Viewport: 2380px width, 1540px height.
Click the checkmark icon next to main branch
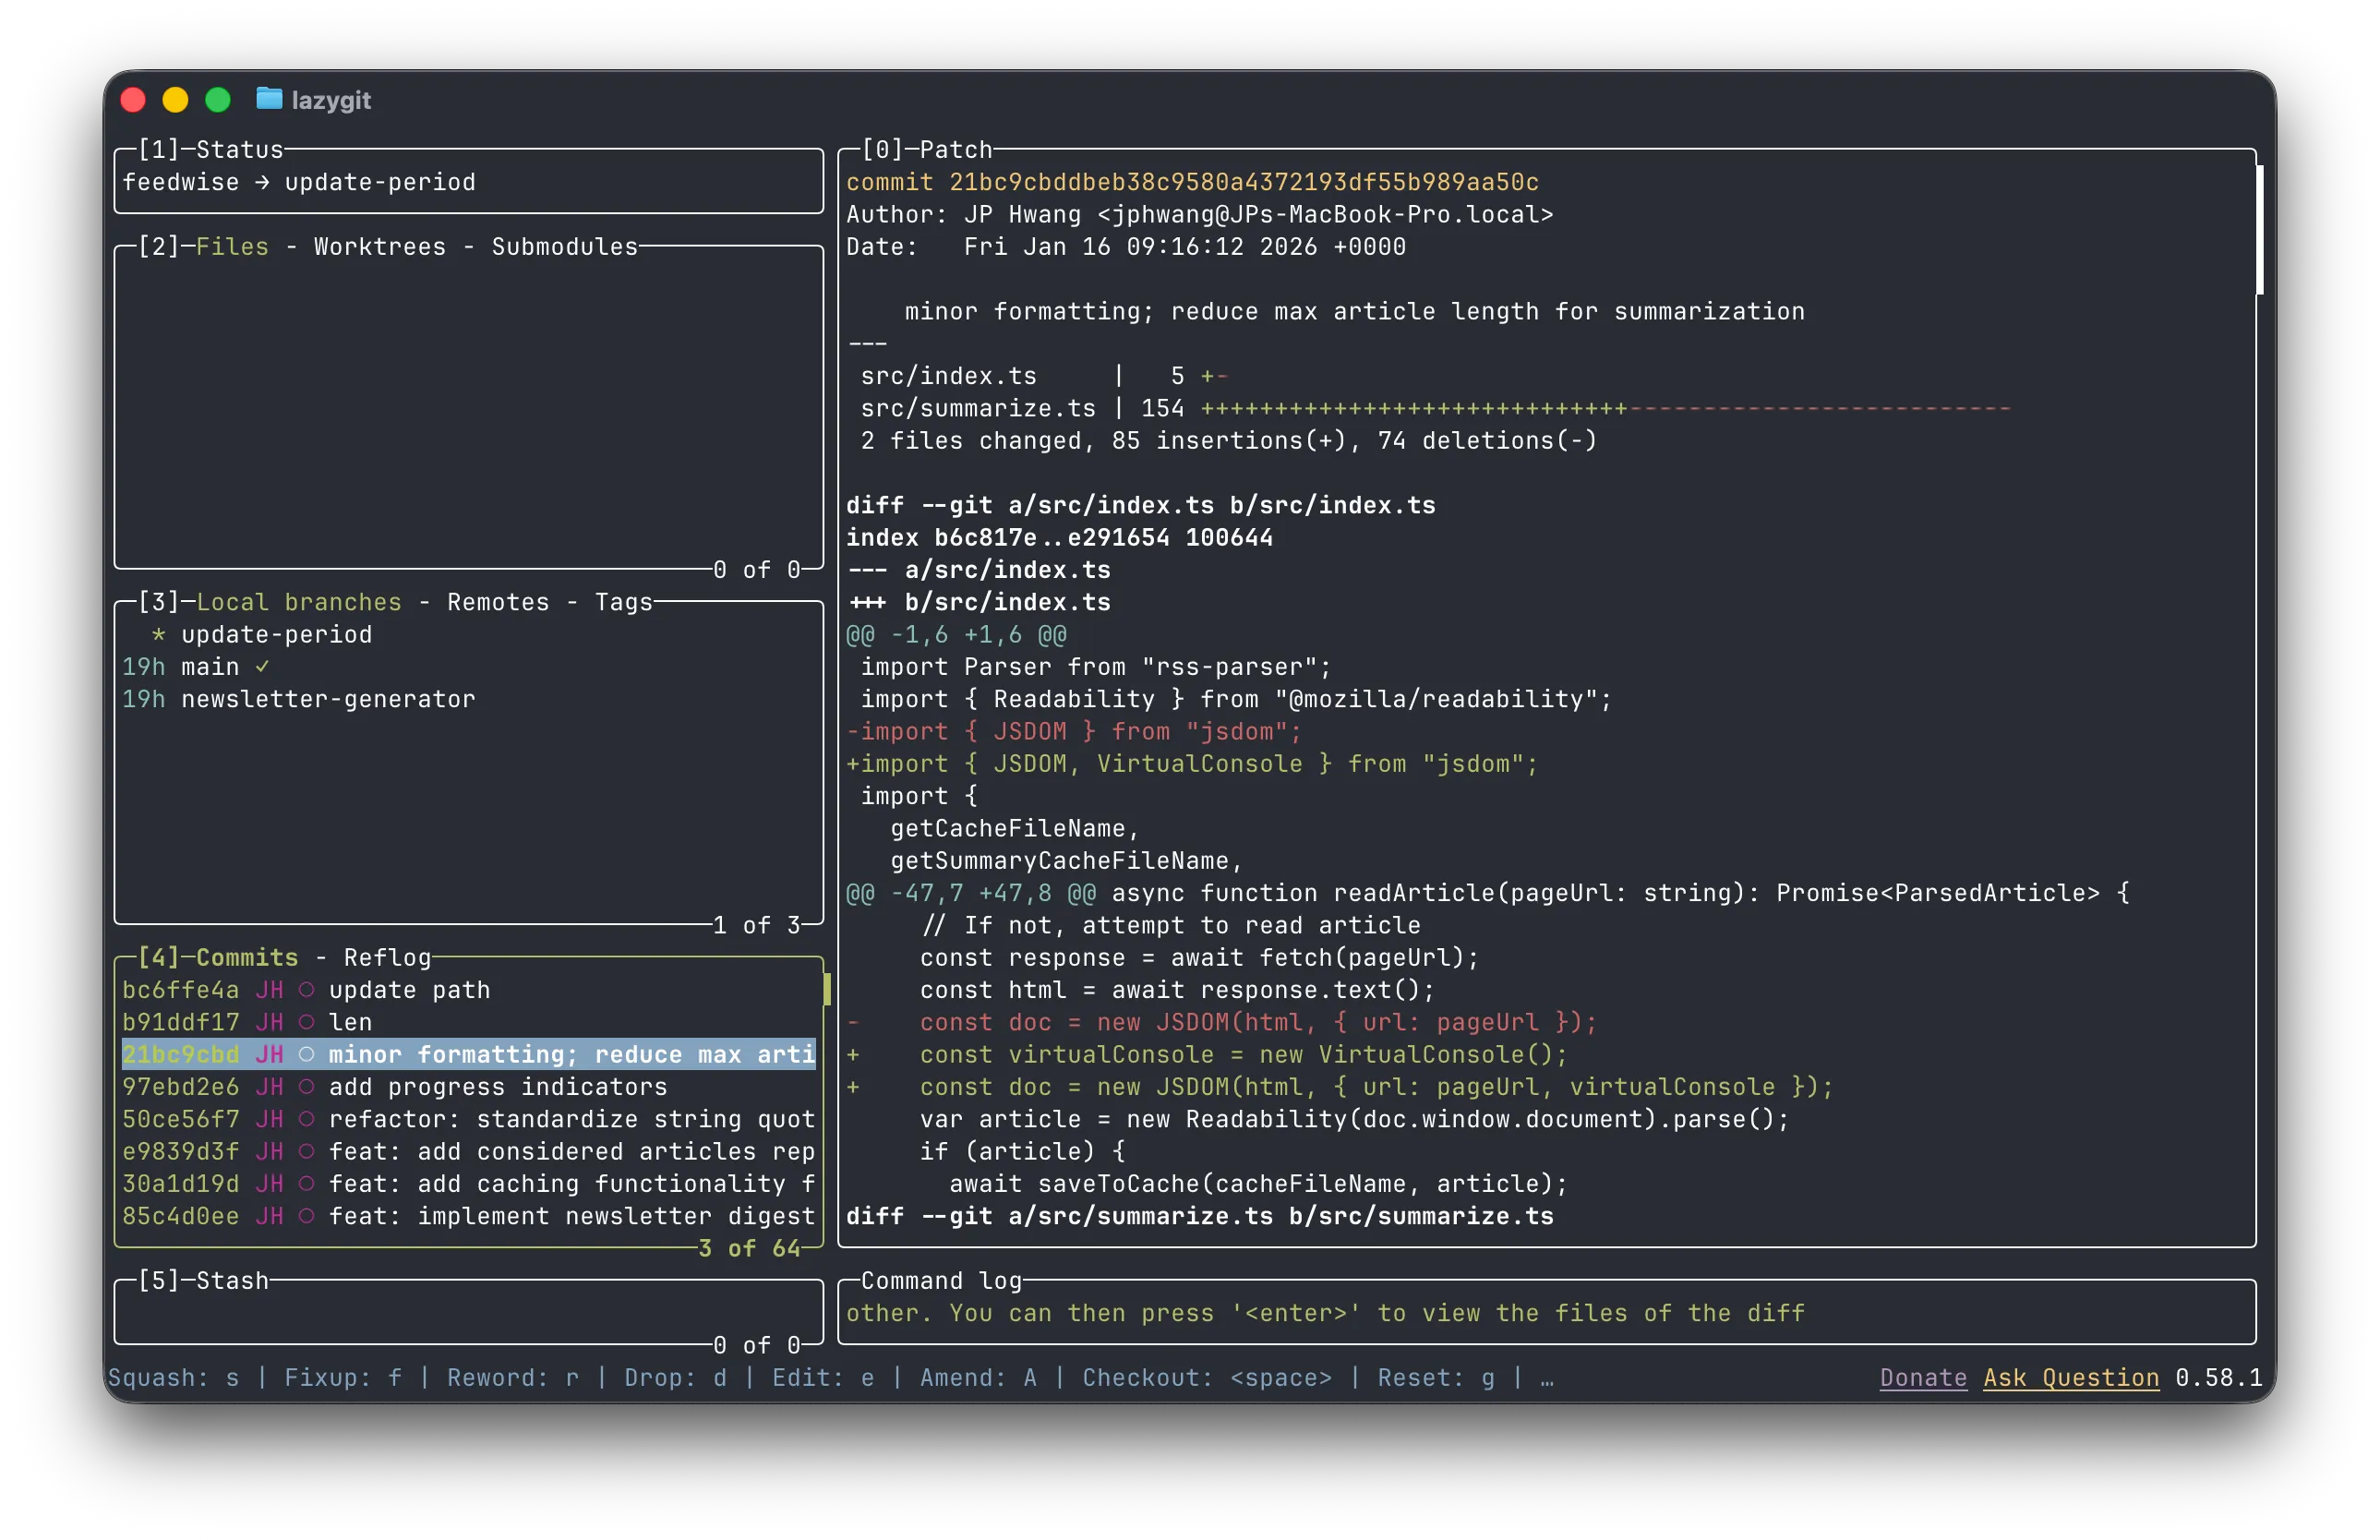tap(262, 667)
